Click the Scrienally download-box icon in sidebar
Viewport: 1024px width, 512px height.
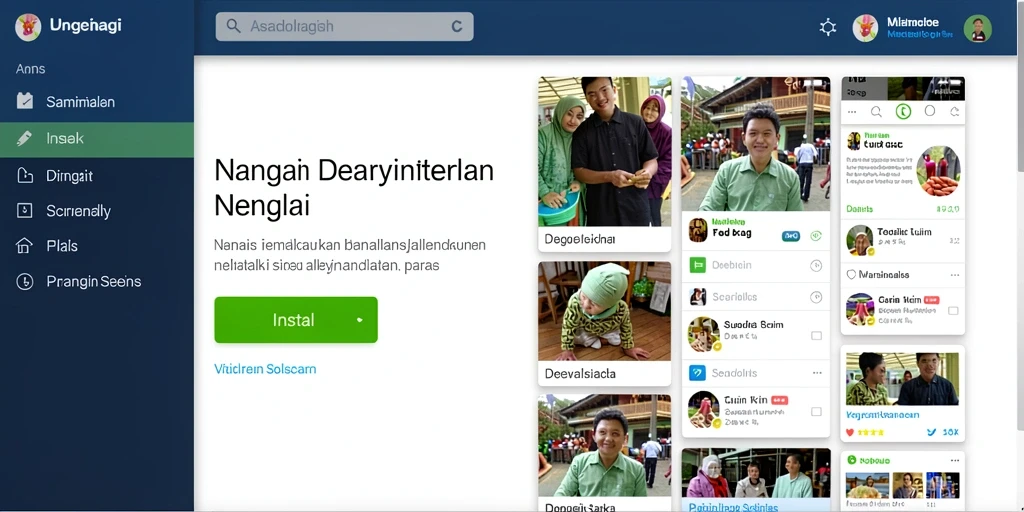[x=24, y=210]
